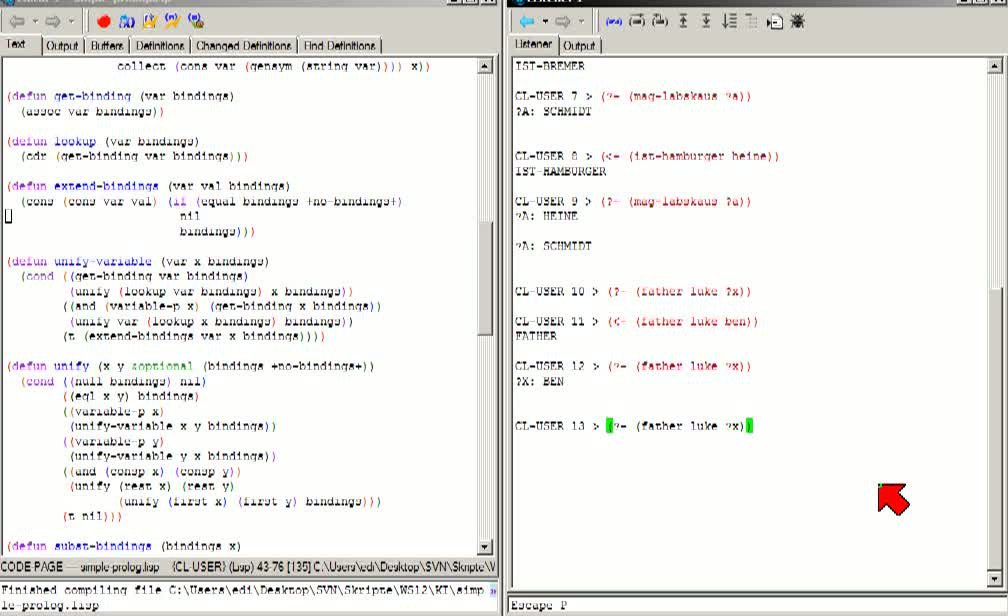Open the editor Forward history dropdown arrow
The width and height of the screenshot is (1008, 616).
[x=71, y=22]
